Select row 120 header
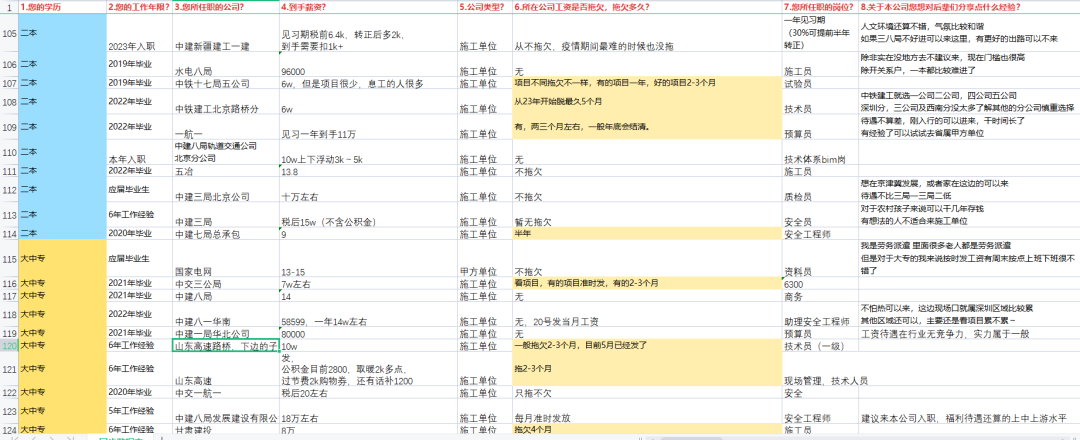This screenshot has height=440, width=1080. tap(9, 346)
